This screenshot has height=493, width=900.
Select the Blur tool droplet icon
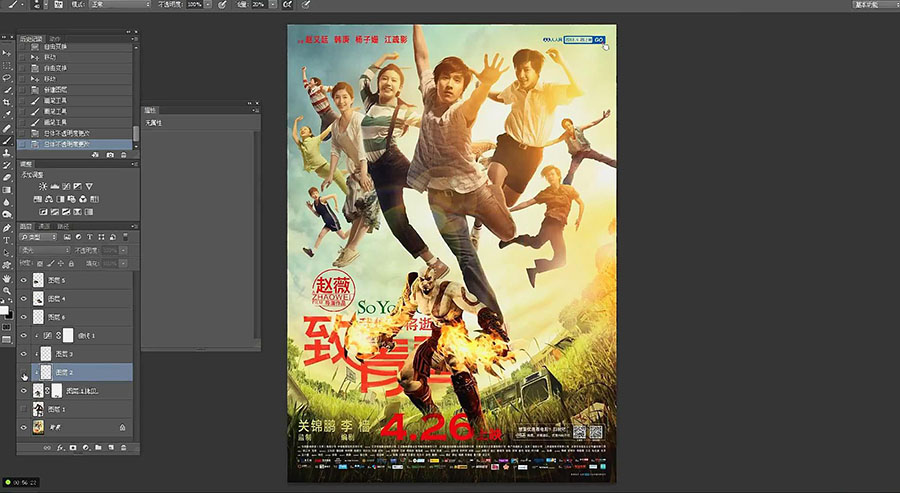tap(7, 202)
